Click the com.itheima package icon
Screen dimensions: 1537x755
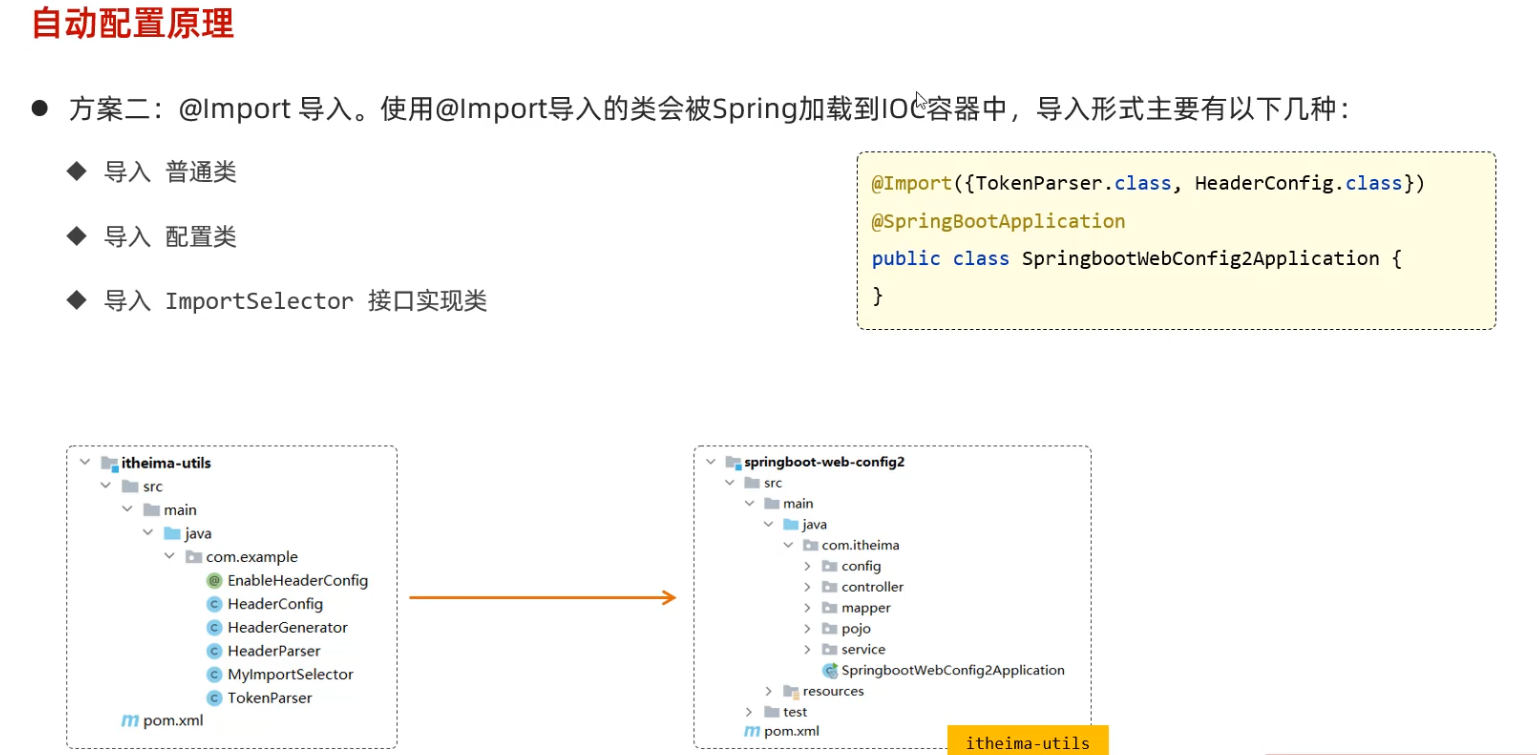(811, 545)
